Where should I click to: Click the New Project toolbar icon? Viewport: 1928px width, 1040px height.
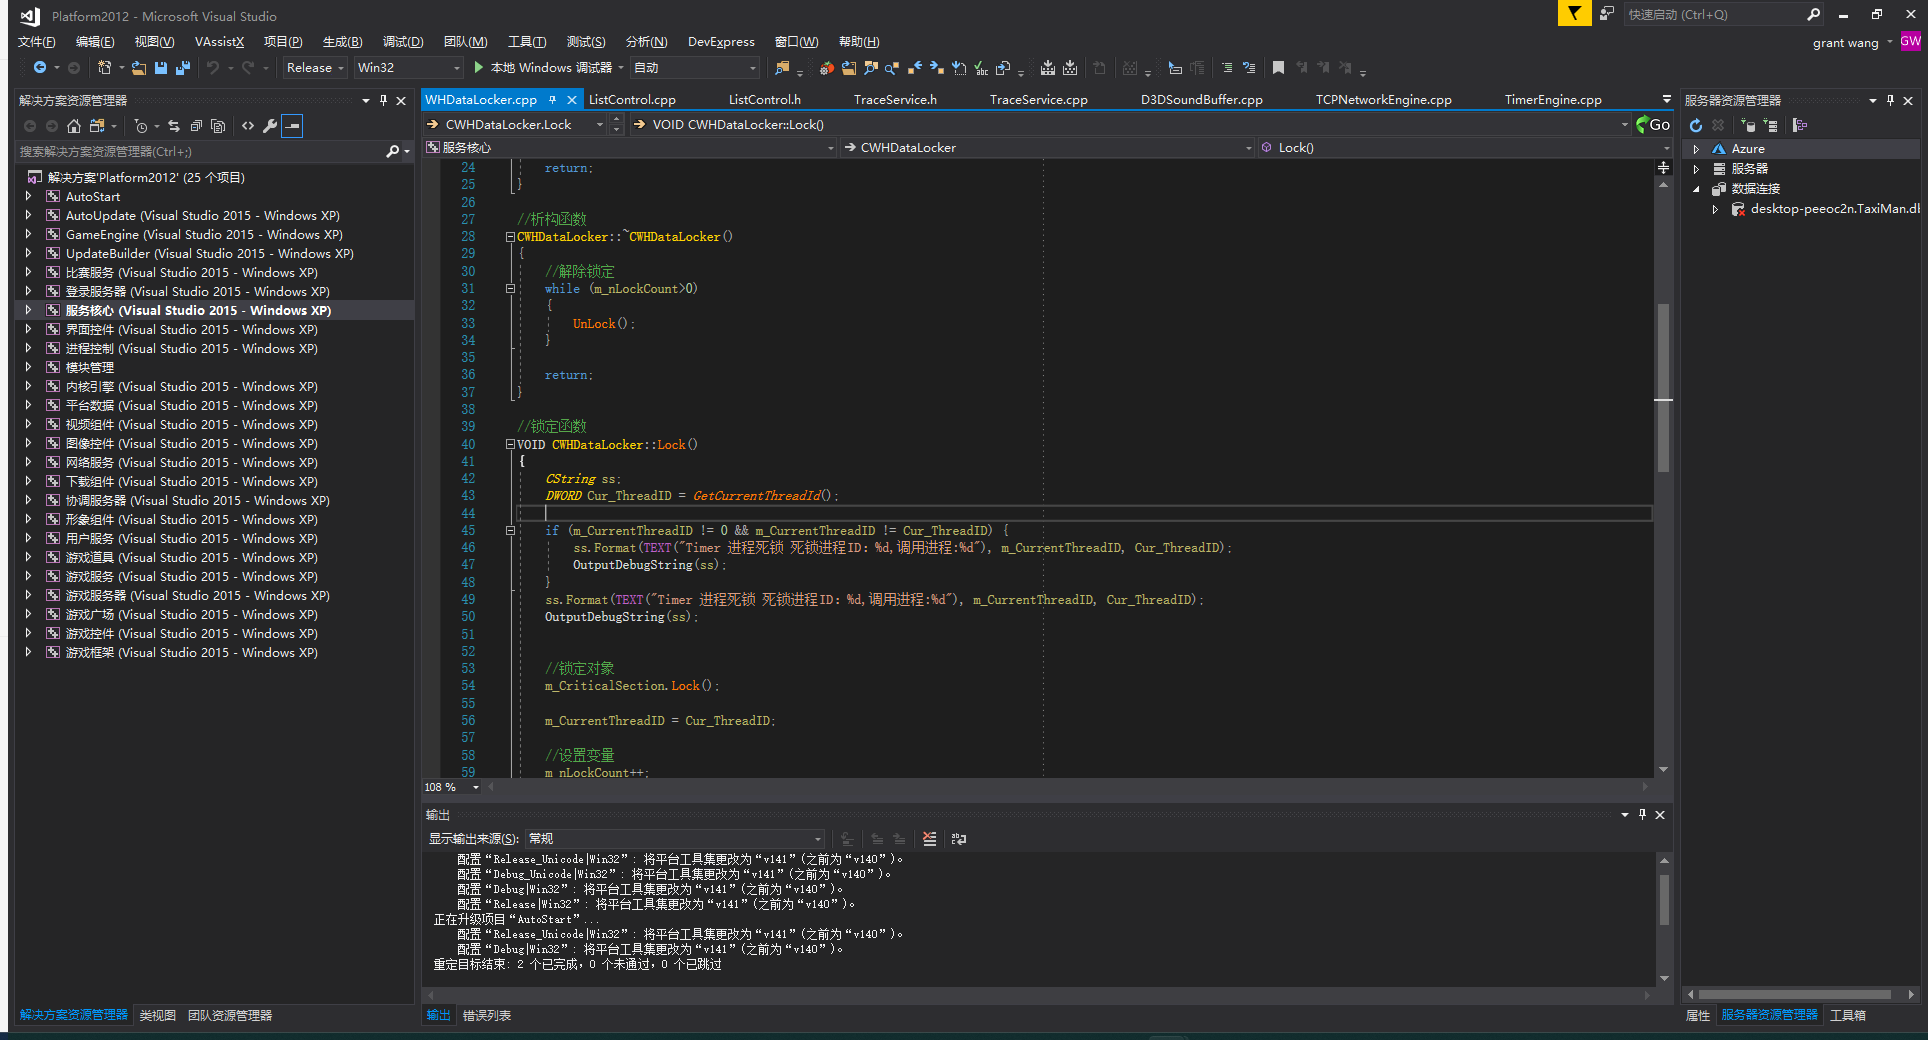point(104,68)
